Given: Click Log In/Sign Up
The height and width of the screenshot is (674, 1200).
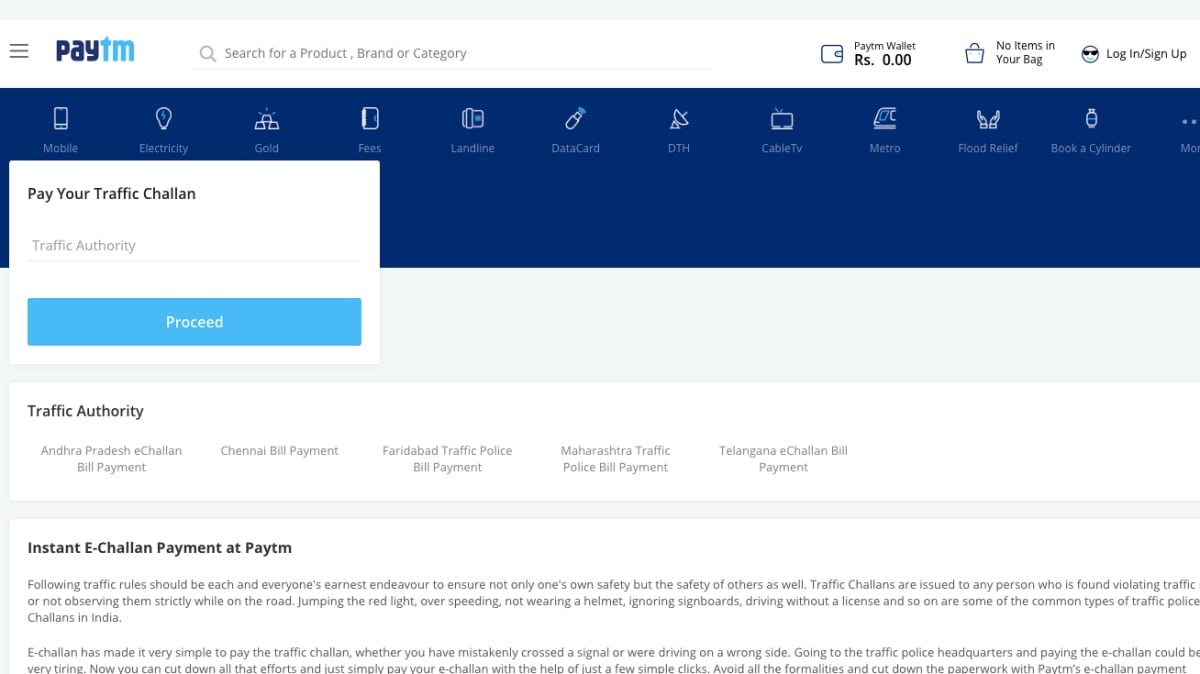Looking at the screenshot, I should [1146, 54].
